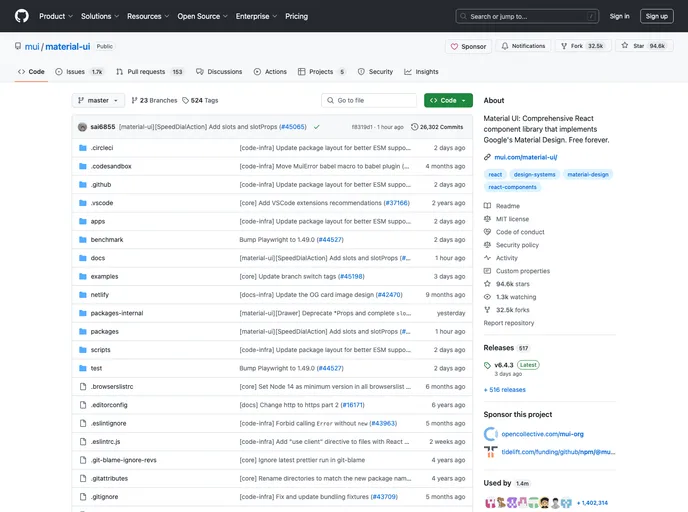Select the design-systems topic tag
The width and height of the screenshot is (688, 512).
click(x=534, y=175)
